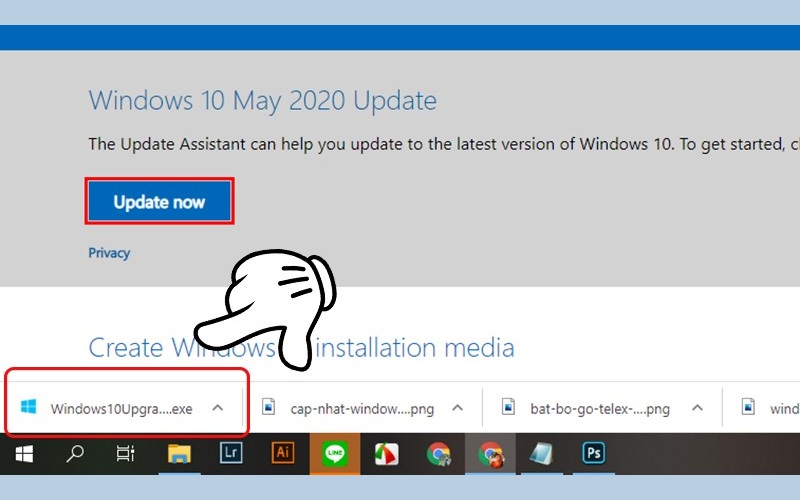Image resolution: width=800 pixels, height=500 pixels.
Task: Click the Create Windows installation media heading
Action: tap(301, 347)
